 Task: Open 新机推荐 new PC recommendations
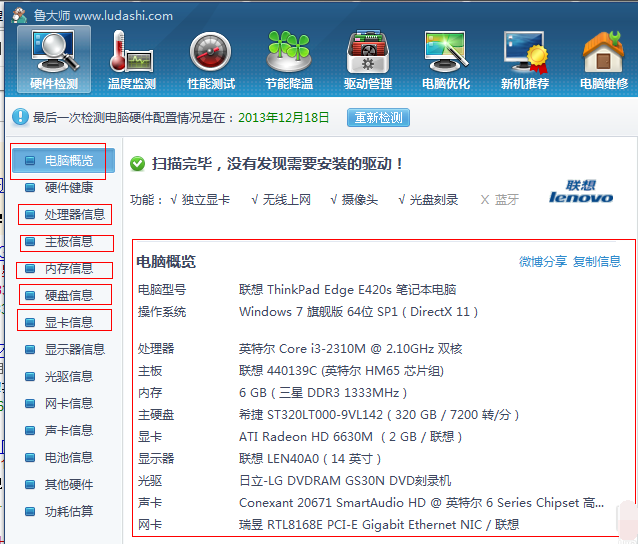[525, 59]
